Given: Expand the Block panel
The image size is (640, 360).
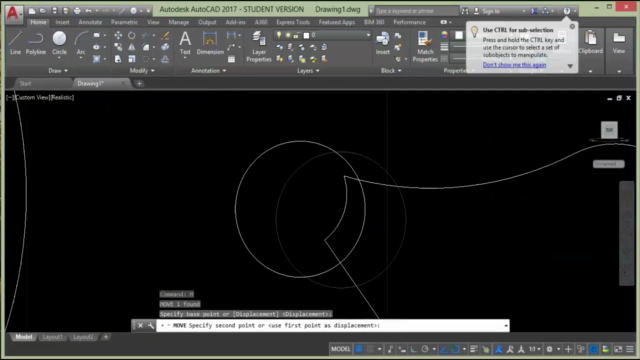Looking at the screenshot, I should [x=391, y=71].
